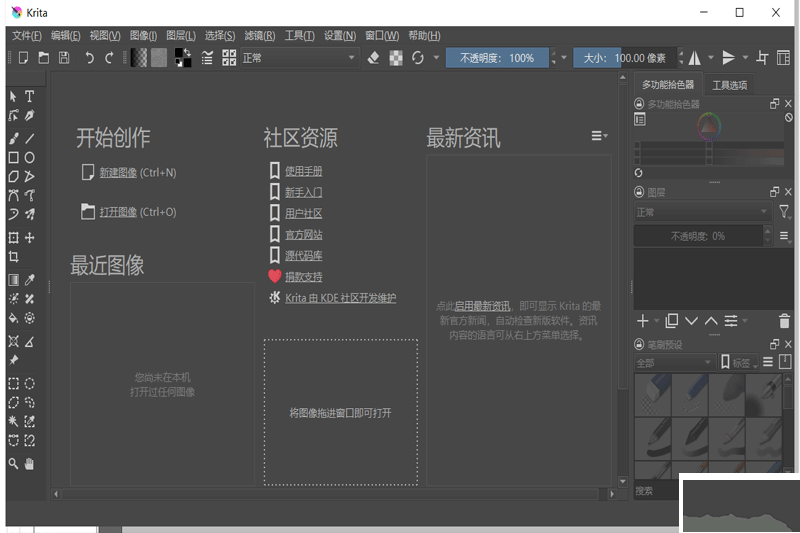Click the 不透明度 100% slider in toolbar
800x533 pixels.
coord(497,58)
